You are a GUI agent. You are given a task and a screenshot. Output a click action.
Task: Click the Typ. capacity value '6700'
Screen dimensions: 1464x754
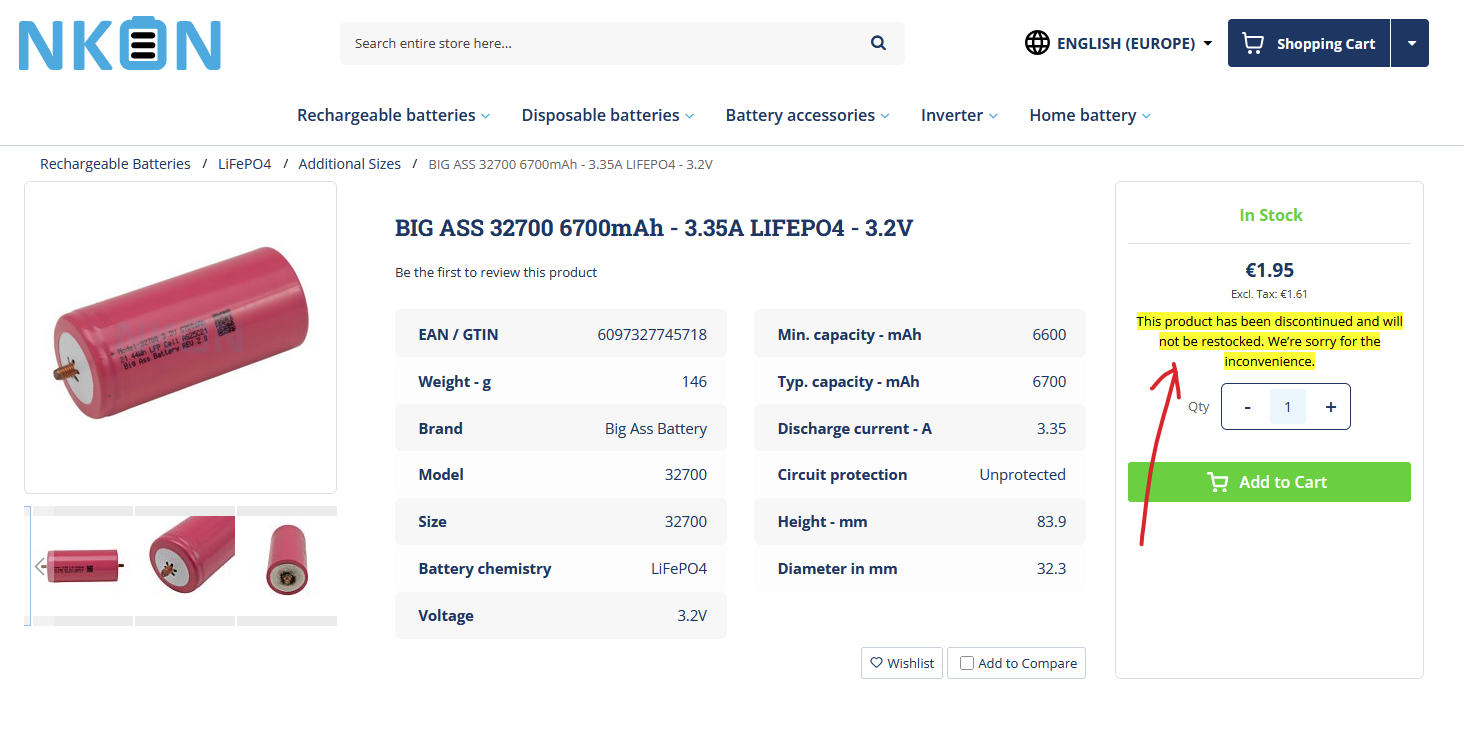coord(1049,382)
